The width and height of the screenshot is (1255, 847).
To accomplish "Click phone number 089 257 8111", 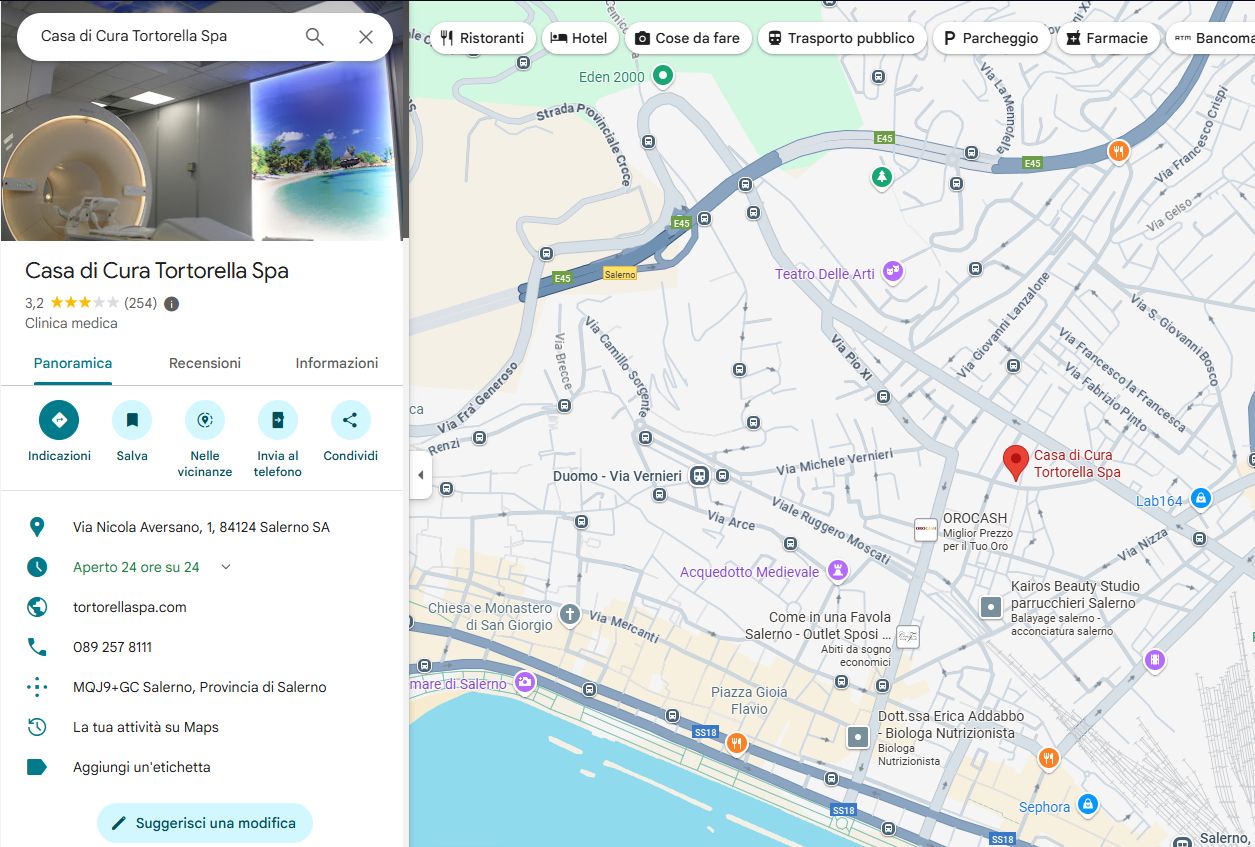I will click(x=113, y=647).
